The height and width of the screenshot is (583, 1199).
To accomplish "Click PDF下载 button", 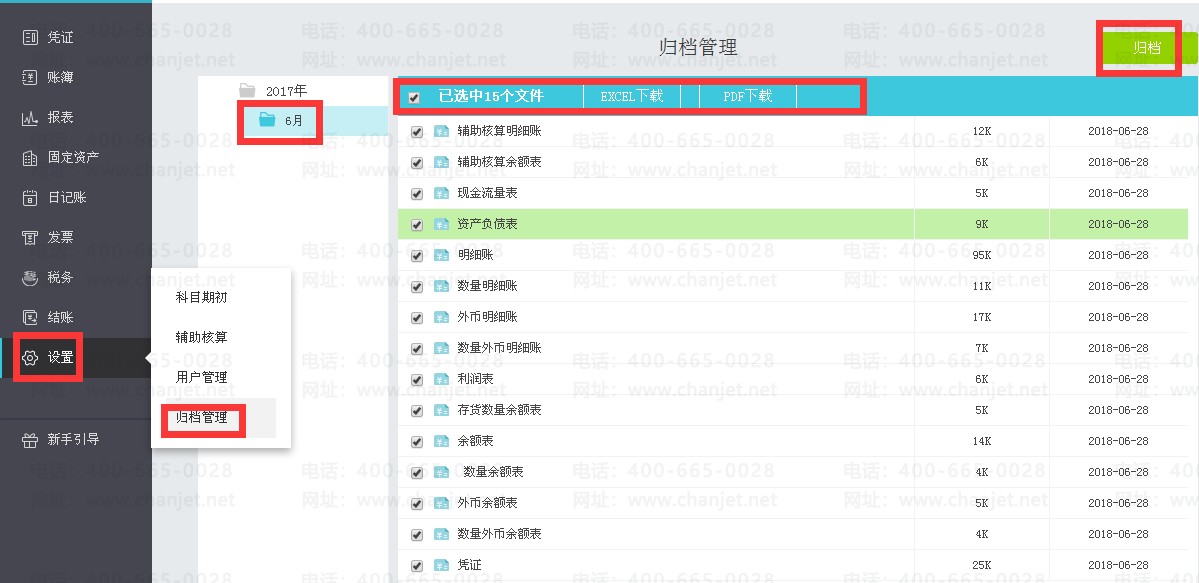I will [747, 96].
